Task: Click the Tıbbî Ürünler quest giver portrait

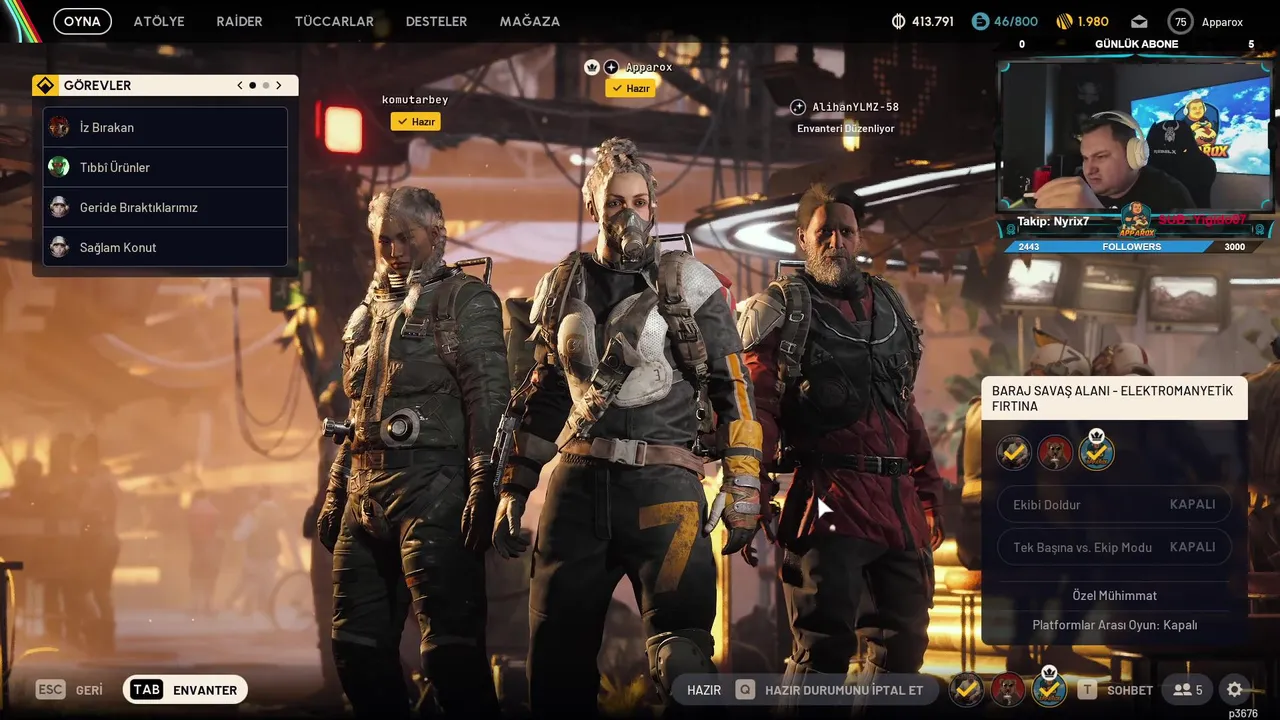Action: pos(59,167)
